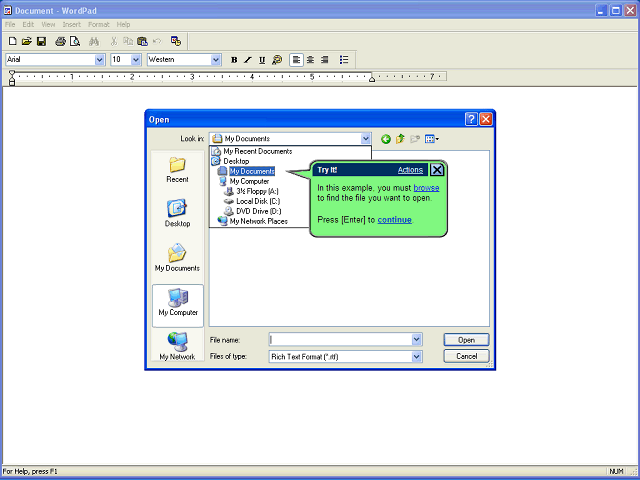Image resolution: width=640 pixels, height=480 pixels.
Task: Click Recent in the places bar
Action: (x=178, y=170)
